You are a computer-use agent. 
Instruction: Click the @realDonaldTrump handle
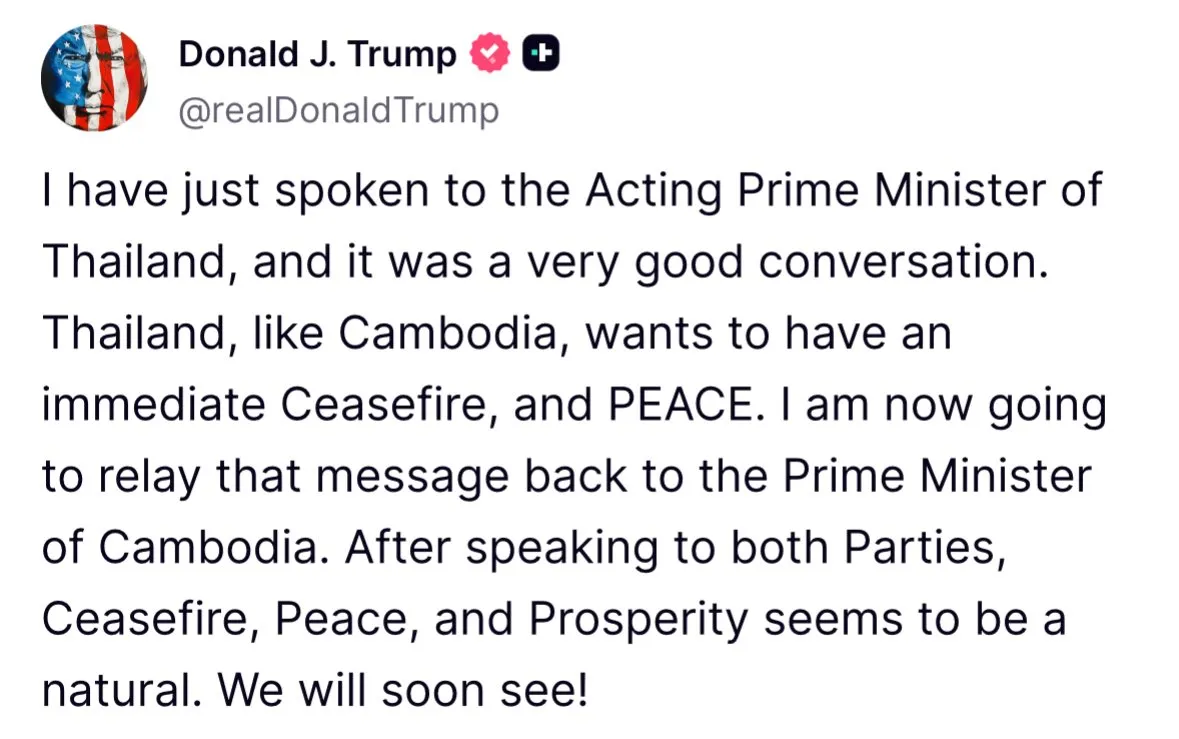click(x=338, y=111)
